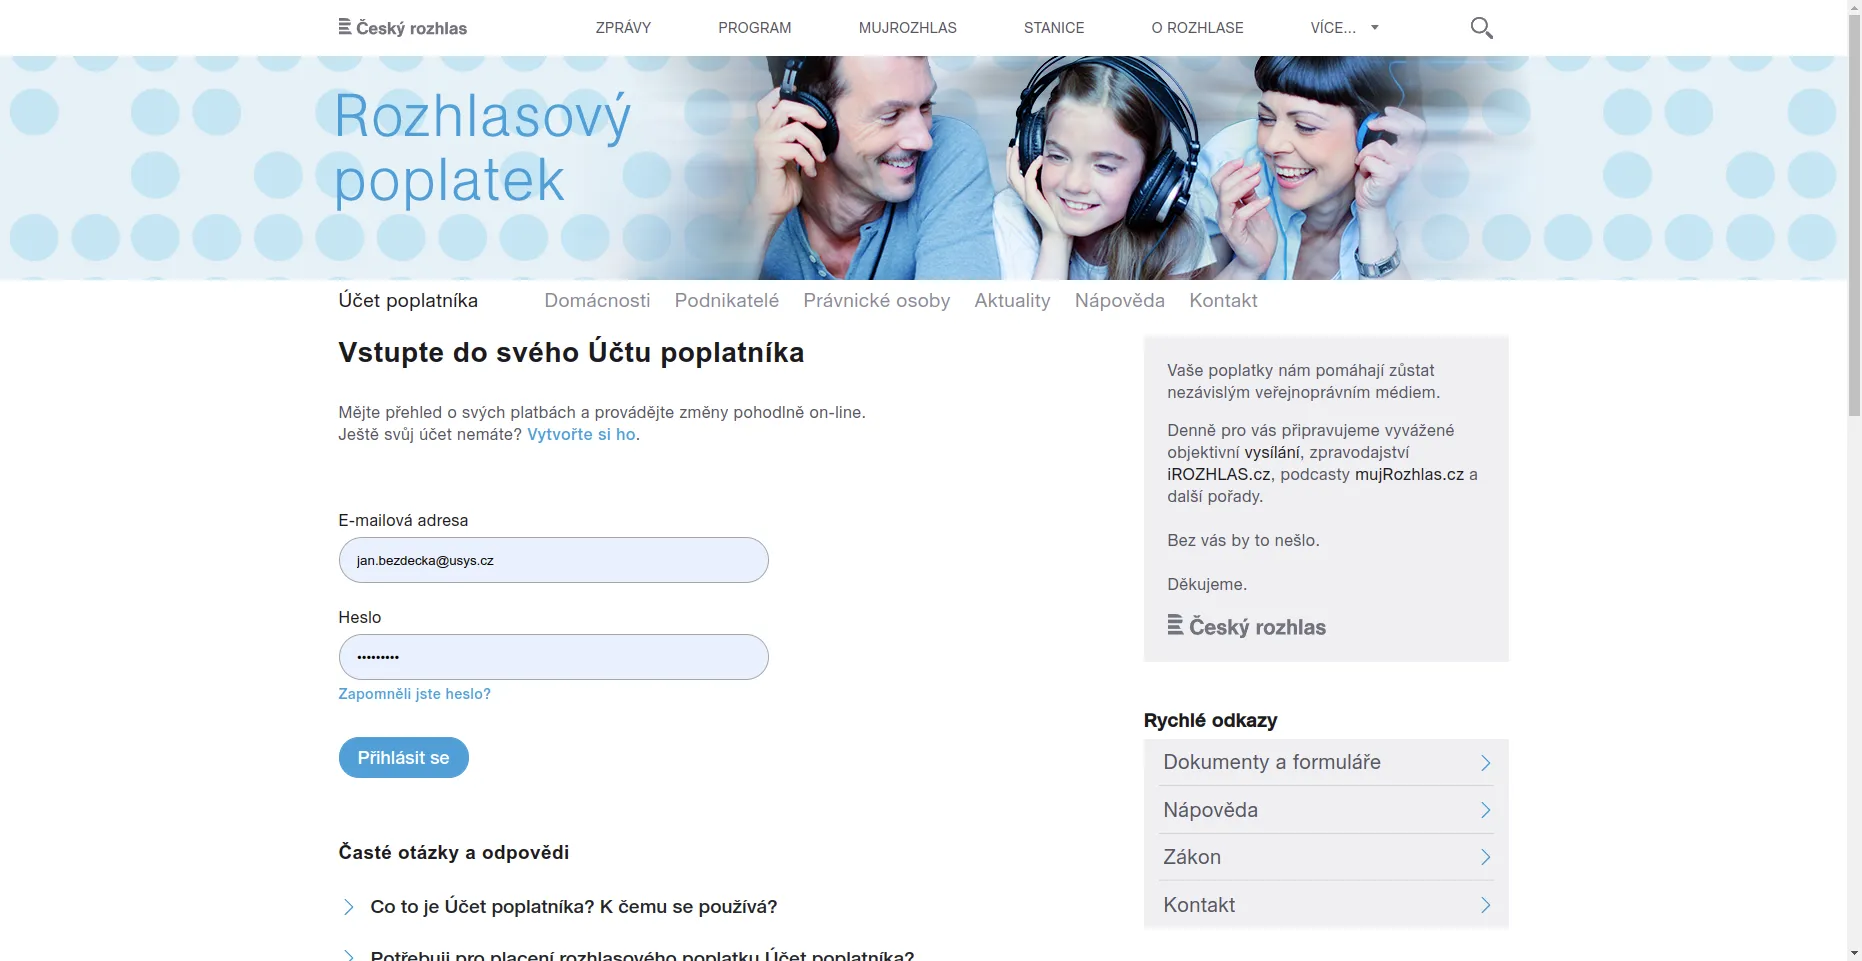Click chevron next to Dokumenty a formuláře
Image resolution: width=1862 pixels, height=961 pixels.
1485,763
